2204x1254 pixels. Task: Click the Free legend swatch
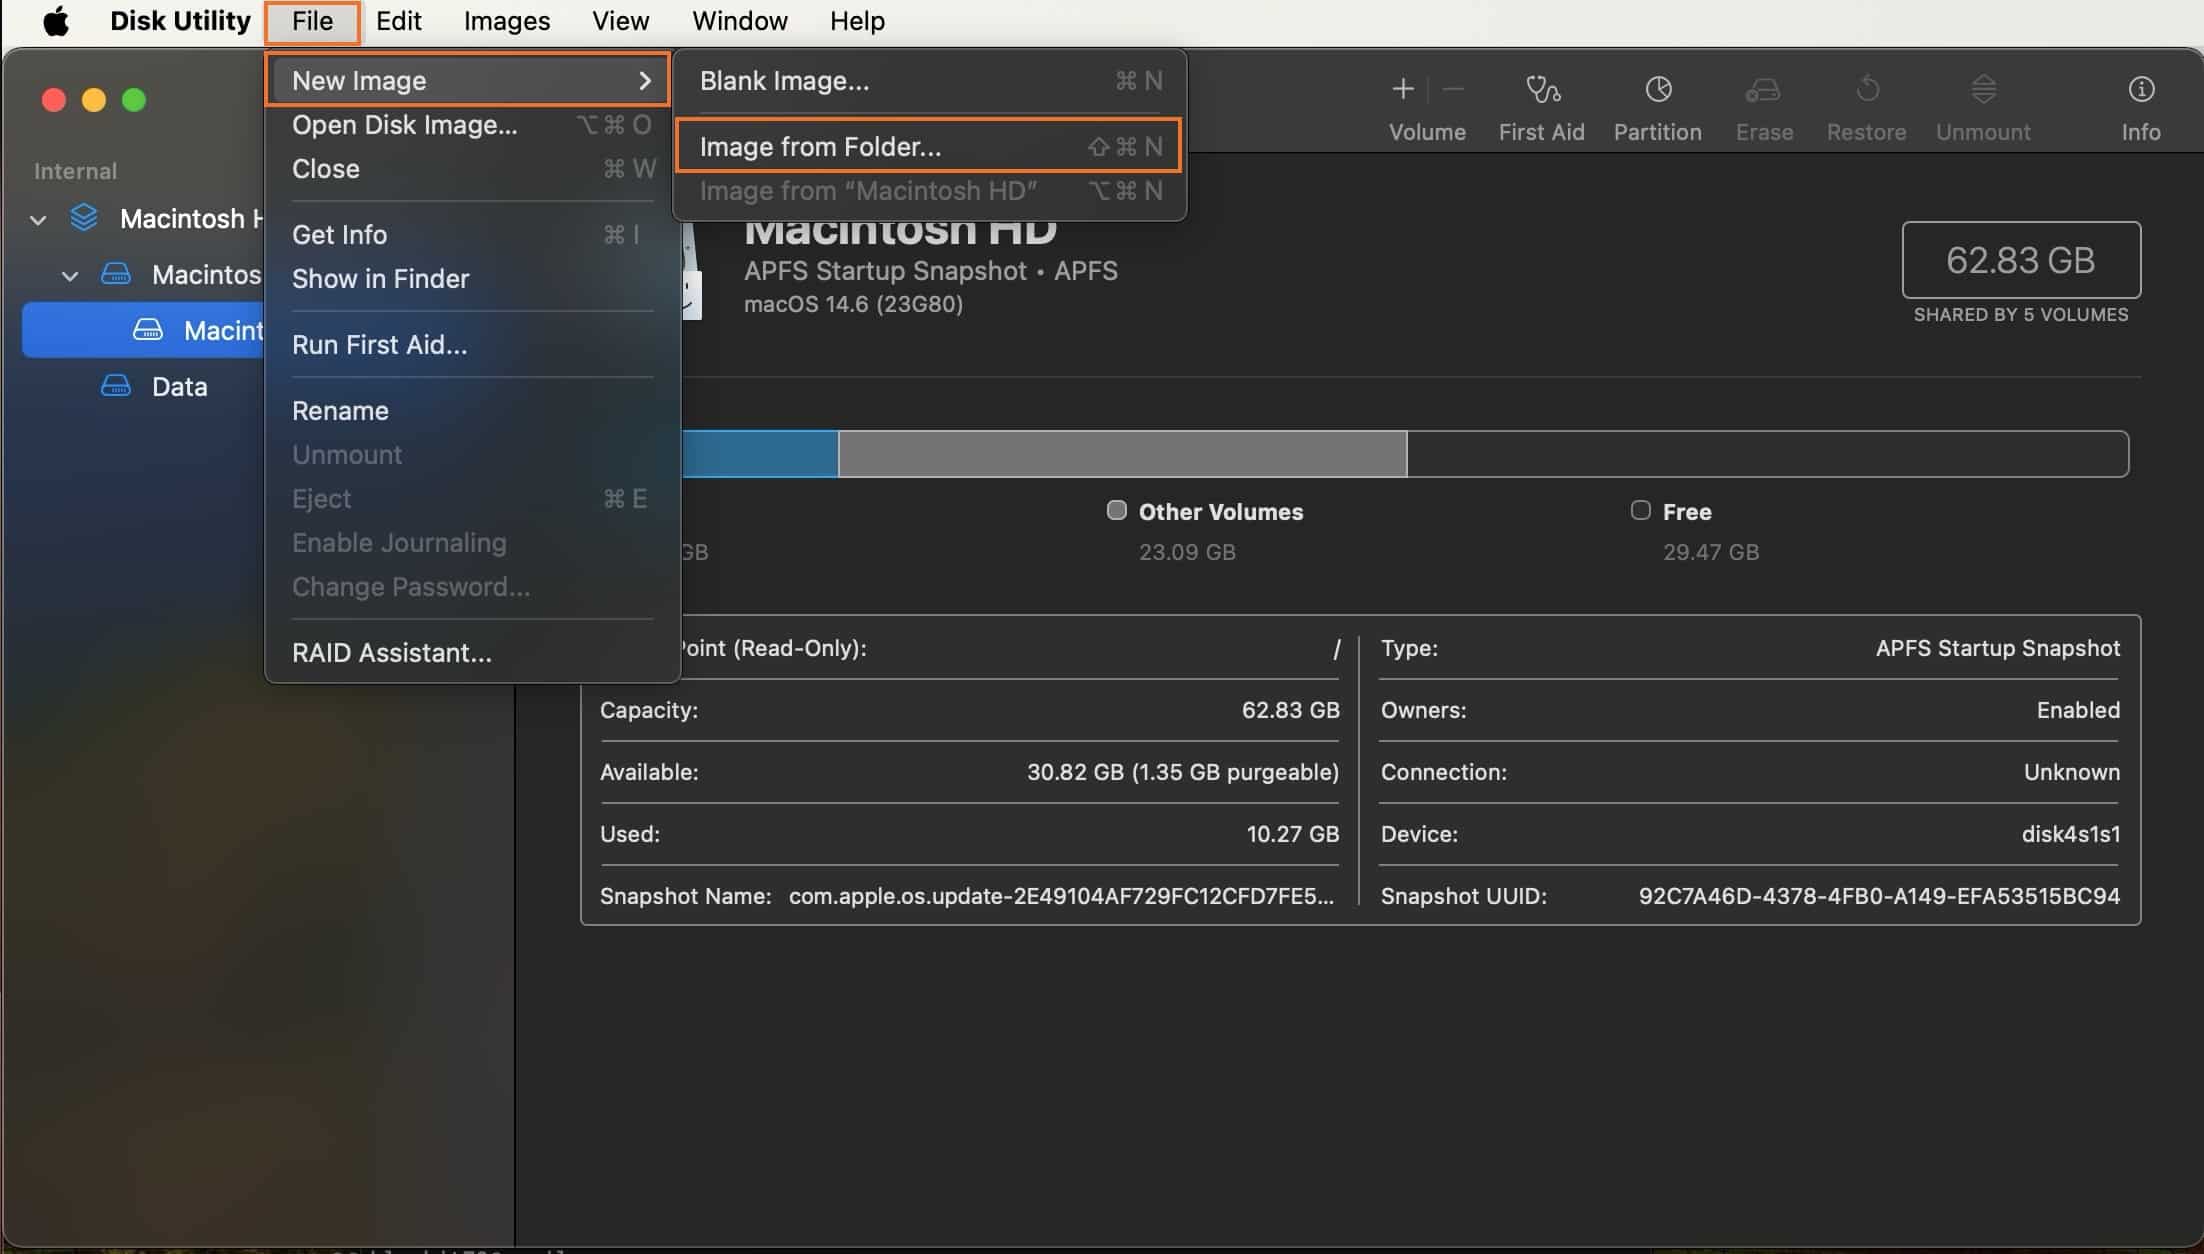(x=1641, y=510)
